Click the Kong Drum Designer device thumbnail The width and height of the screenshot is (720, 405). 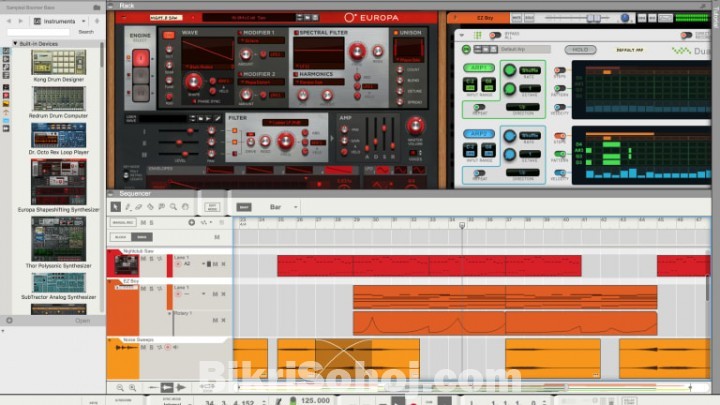pyautogui.click(x=58, y=62)
